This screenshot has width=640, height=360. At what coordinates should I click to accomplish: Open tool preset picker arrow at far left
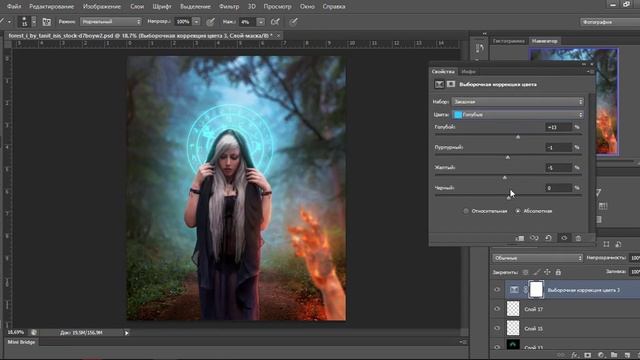pos(9,22)
